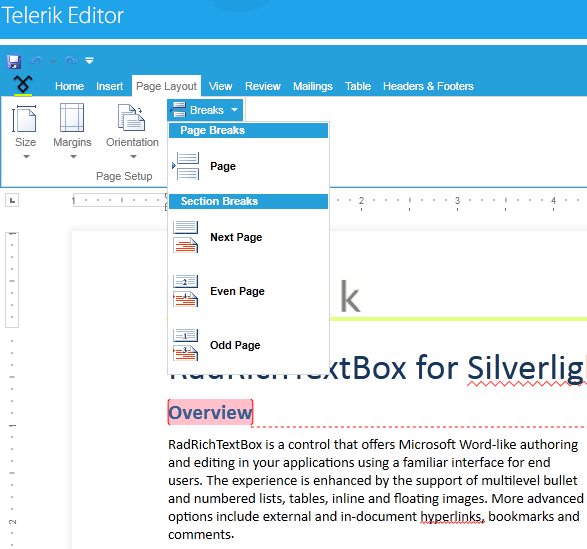
Task: Click the page Size icon
Action: click(24, 118)
